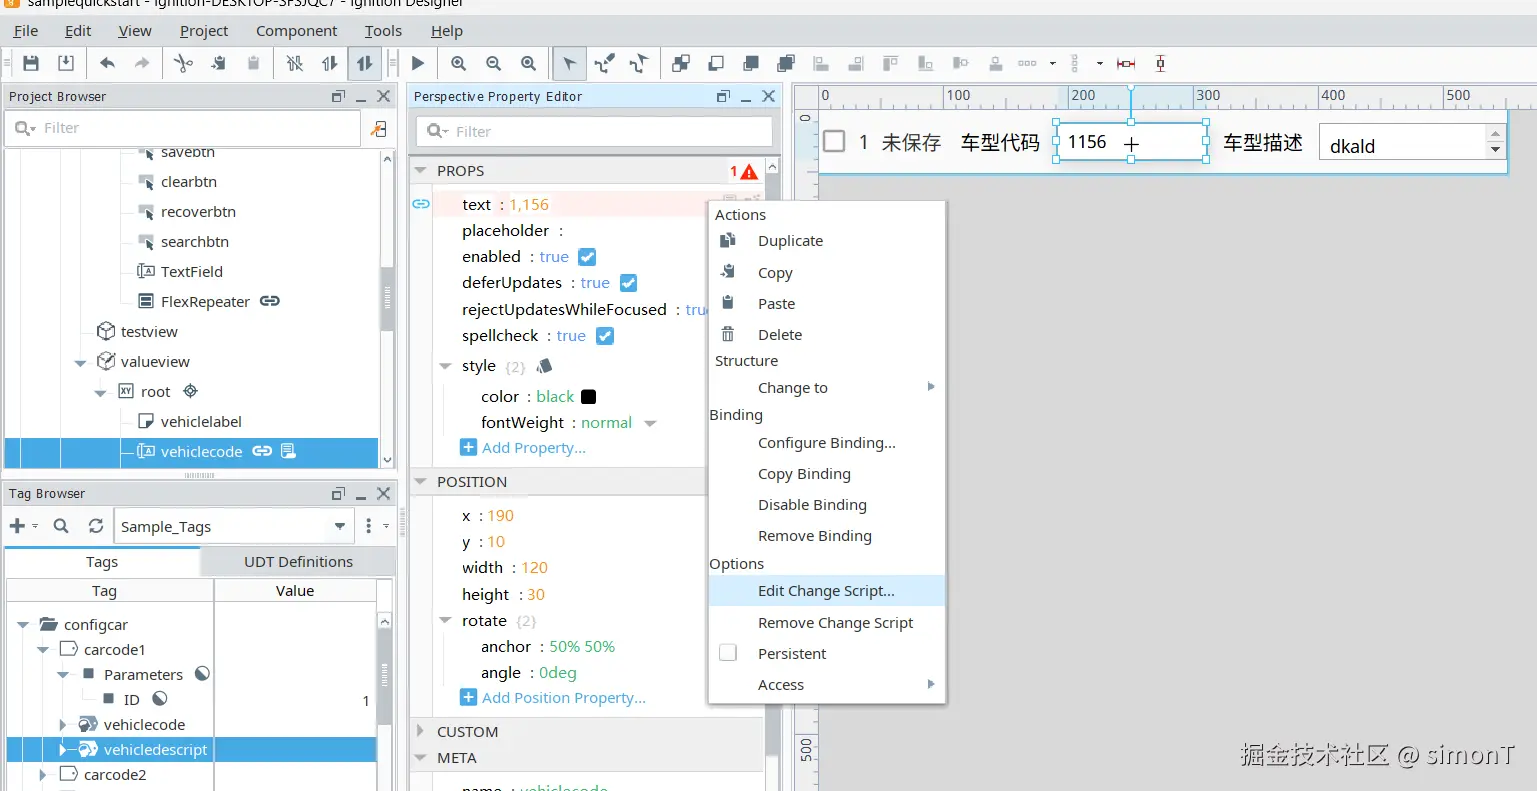The width and height of the screenshot is (1537, 791).
Task: Switch to the UDT Definitions tab
Action: [298, 562]
